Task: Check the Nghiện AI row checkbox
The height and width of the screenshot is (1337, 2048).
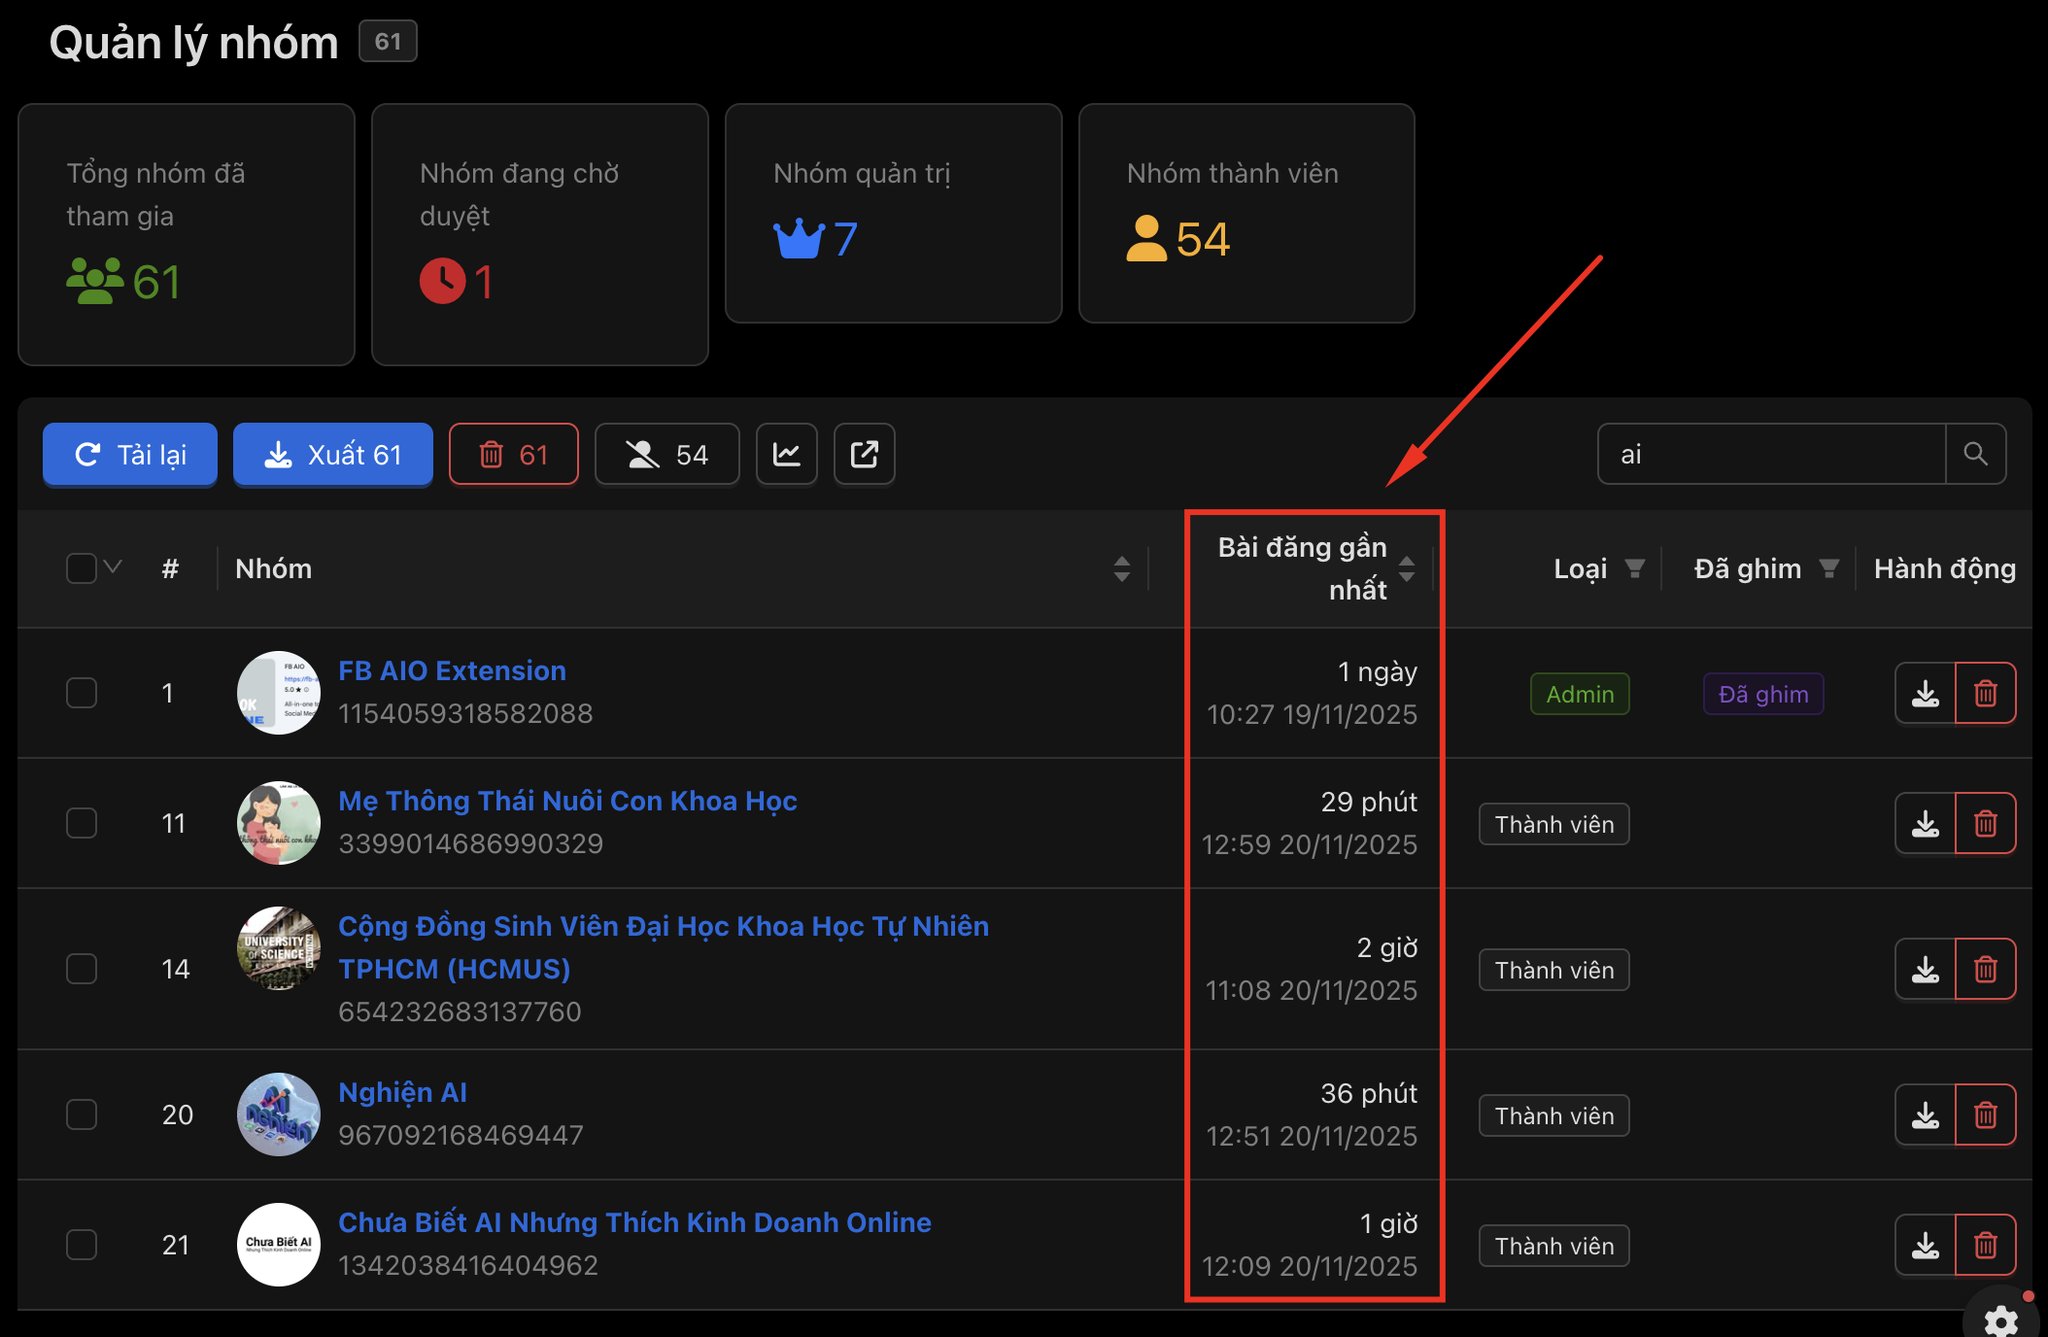Action: coord(81,1115)
